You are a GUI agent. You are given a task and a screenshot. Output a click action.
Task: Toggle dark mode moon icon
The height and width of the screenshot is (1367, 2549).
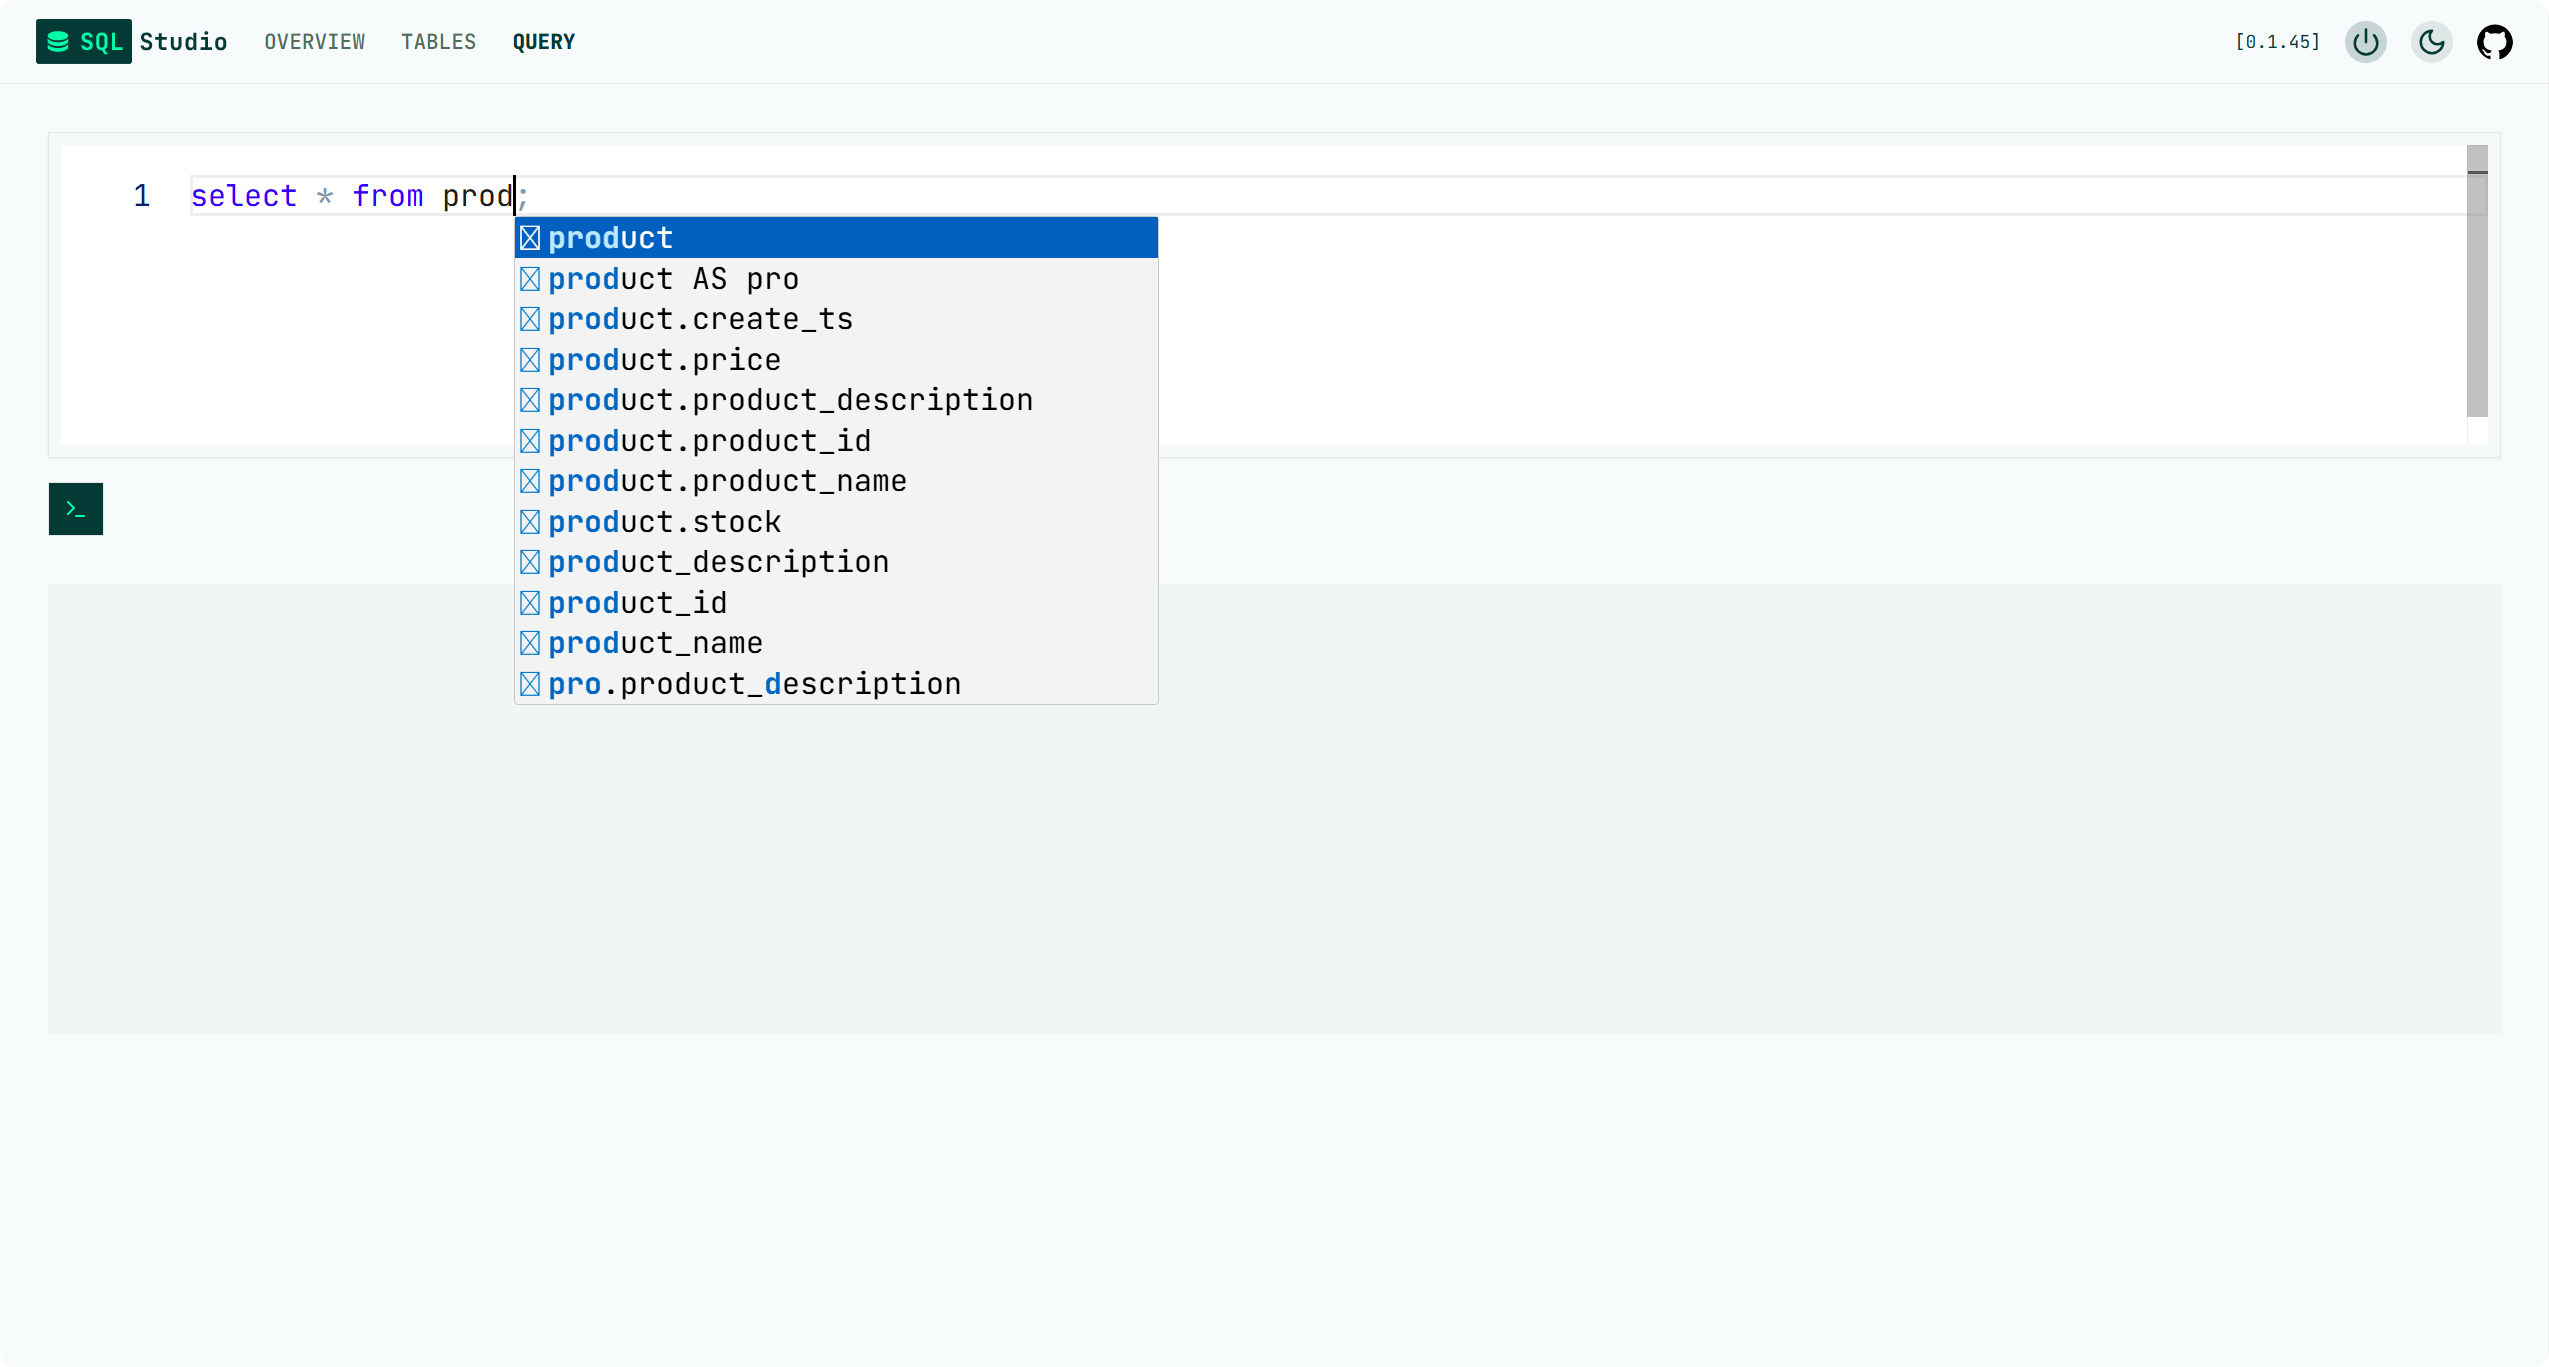2431,42
